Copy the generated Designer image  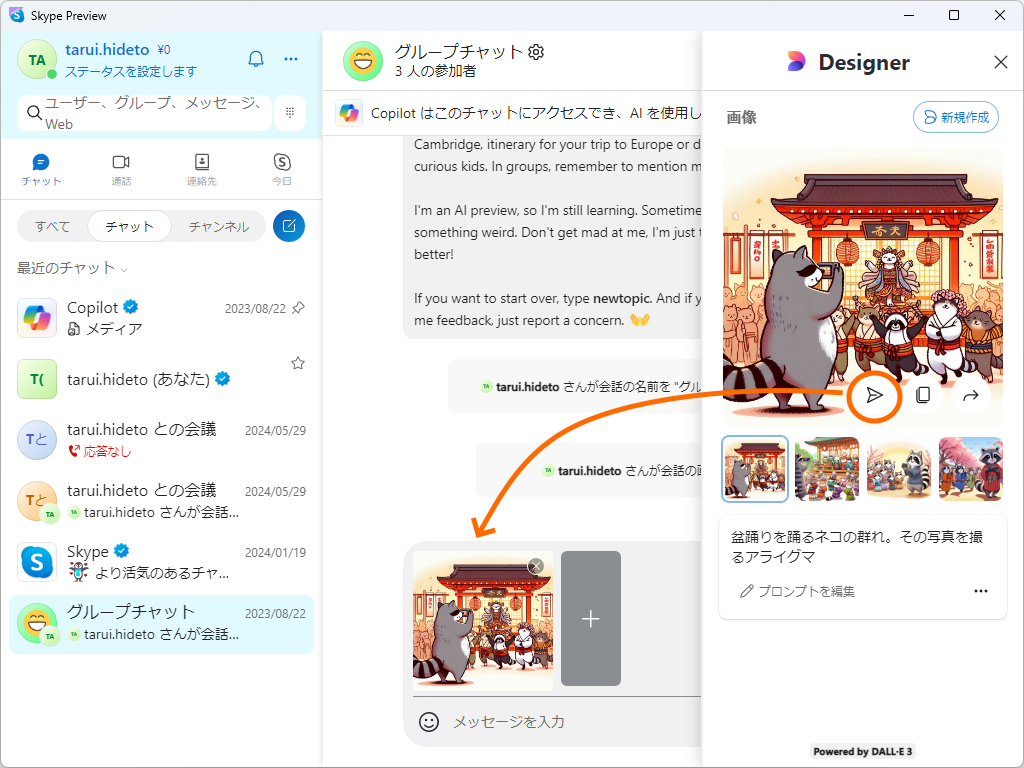pos(923,395)
